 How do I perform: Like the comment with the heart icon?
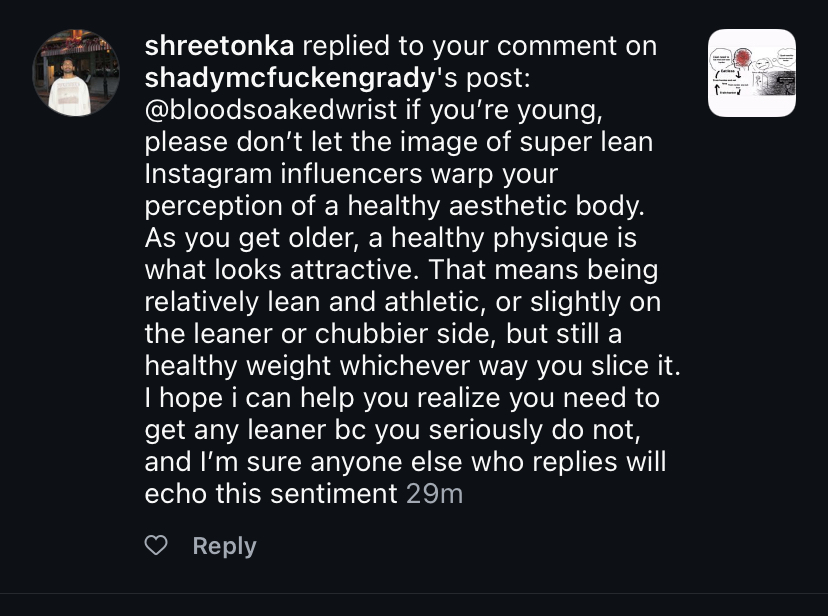[x=156, y=546]
